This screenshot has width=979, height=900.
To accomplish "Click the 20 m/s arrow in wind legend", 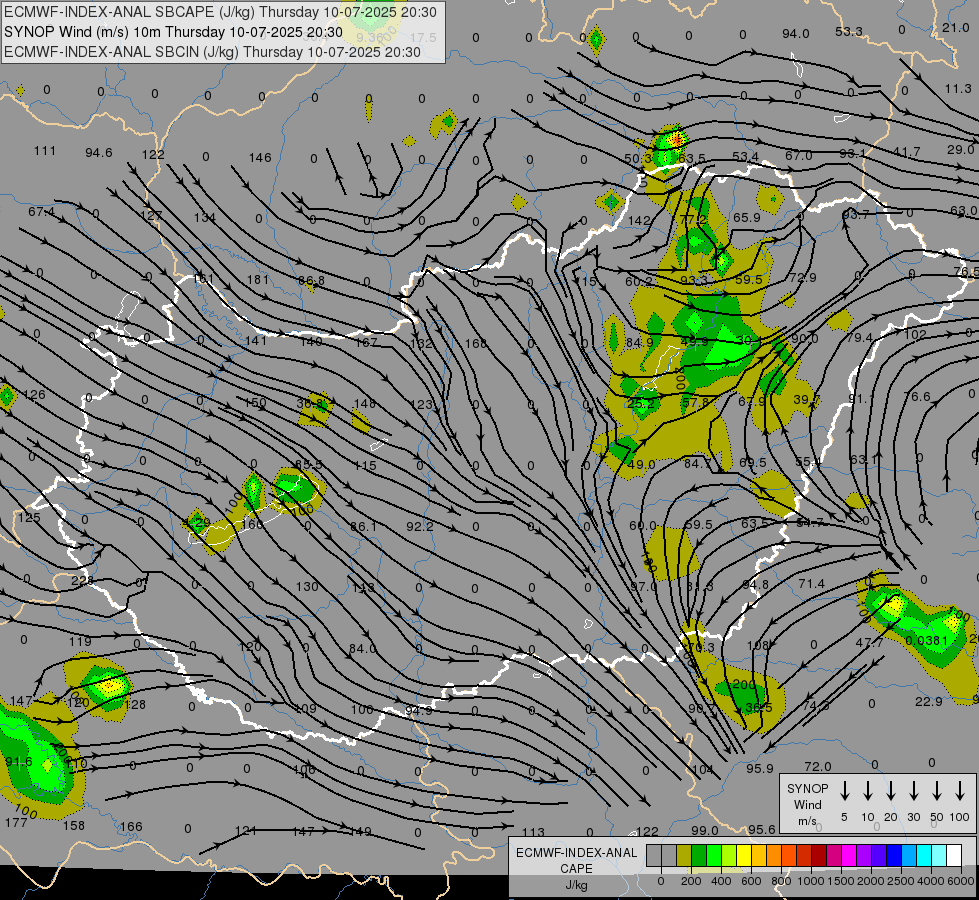I will (890, 791).
